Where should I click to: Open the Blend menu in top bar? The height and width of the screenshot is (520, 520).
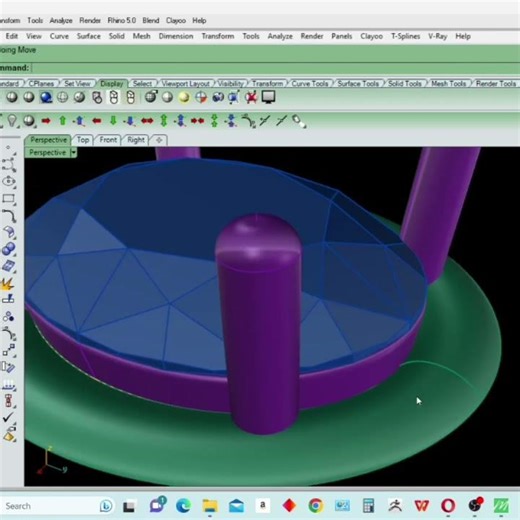click(151, 21)
